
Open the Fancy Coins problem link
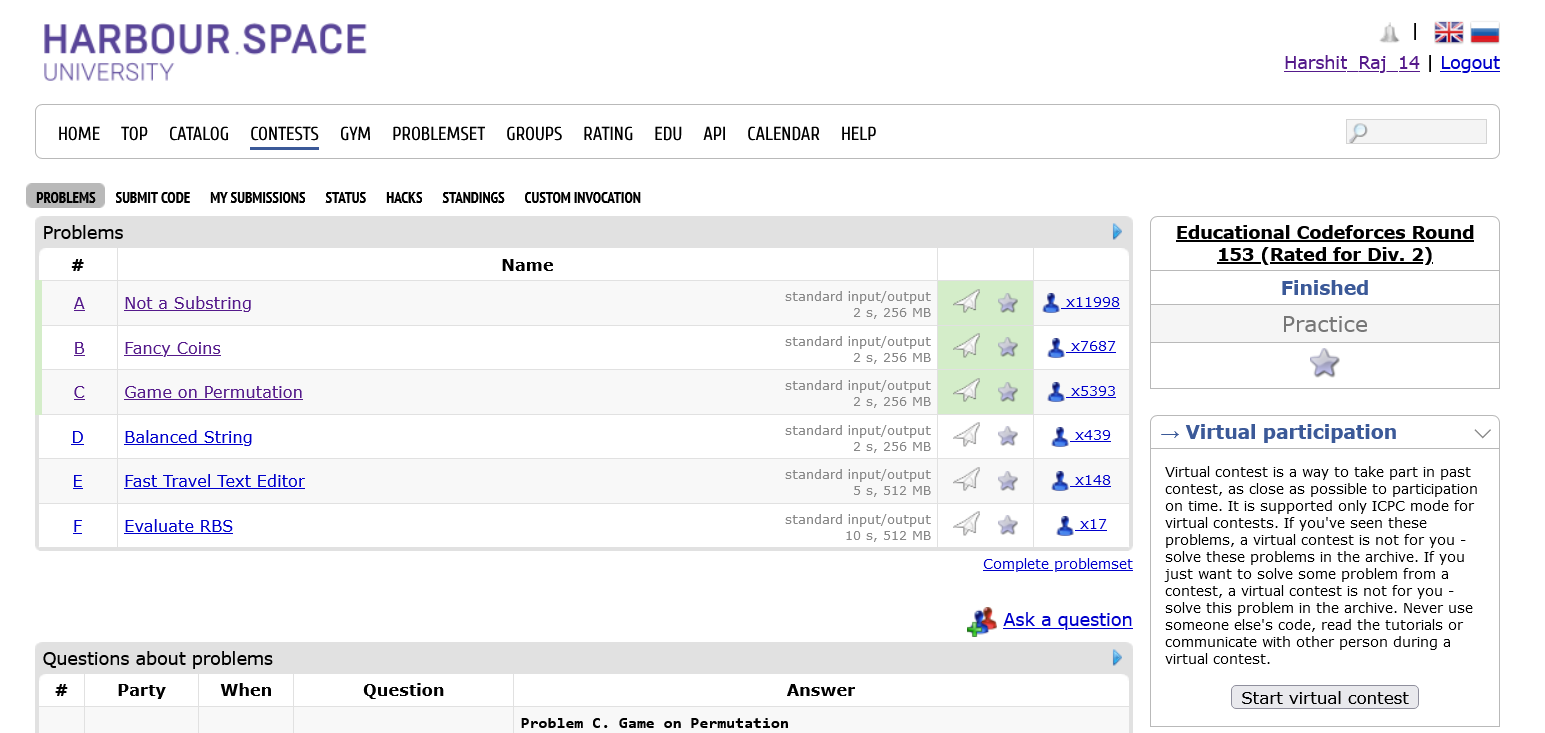172,348
